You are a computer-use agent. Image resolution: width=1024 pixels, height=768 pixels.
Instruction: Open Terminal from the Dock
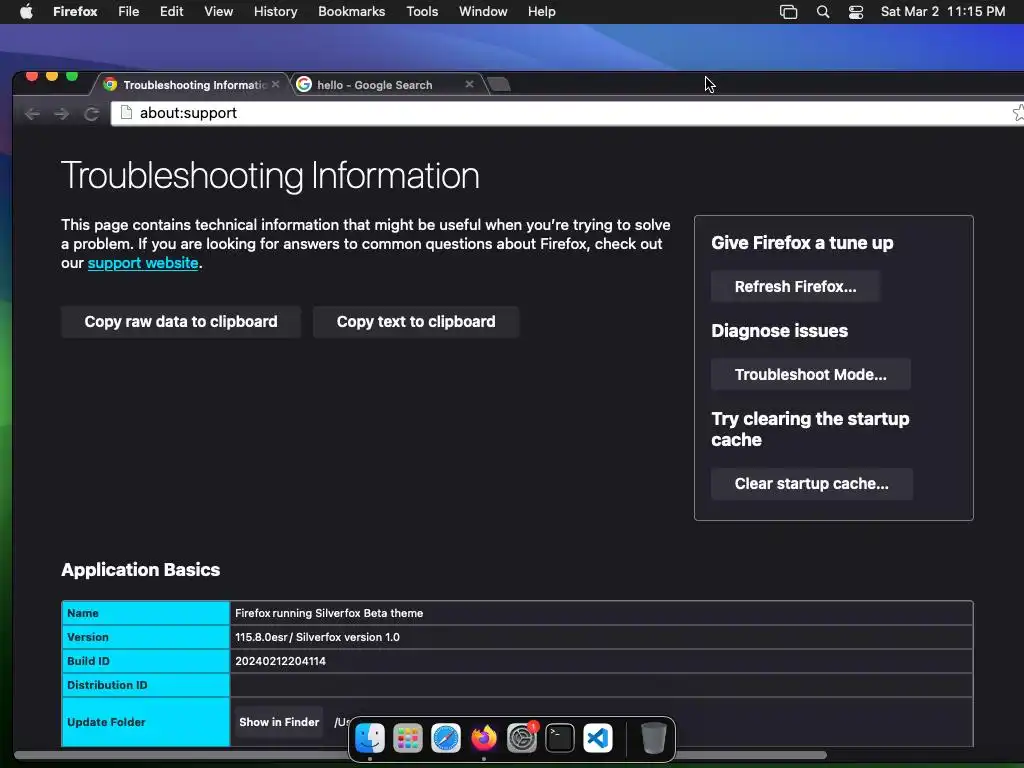click(x=560, y=739)
